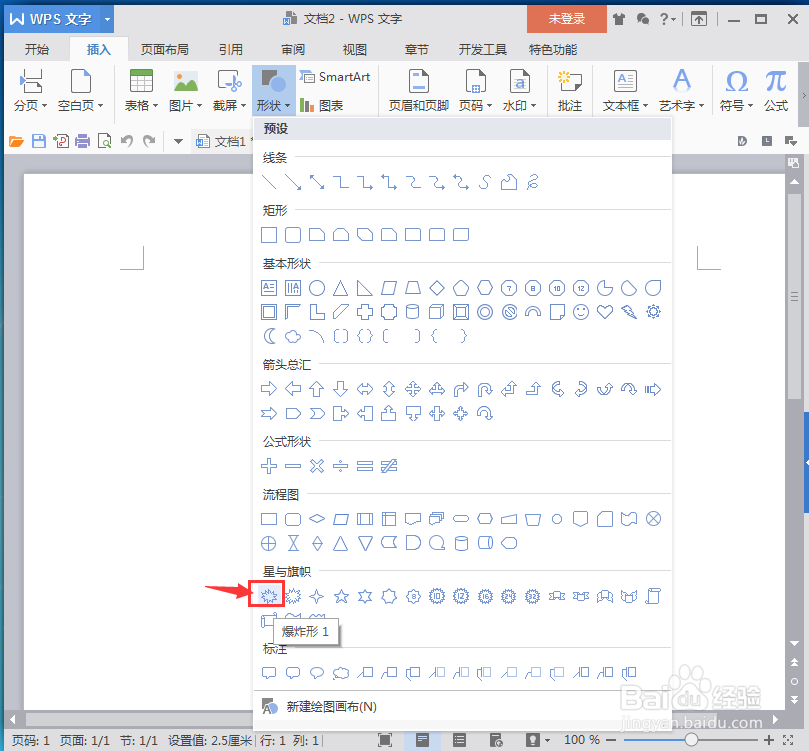The width and height of the screenshot is (809, 751).
Task: Select the straight line shape
Action: coord(269,183)
